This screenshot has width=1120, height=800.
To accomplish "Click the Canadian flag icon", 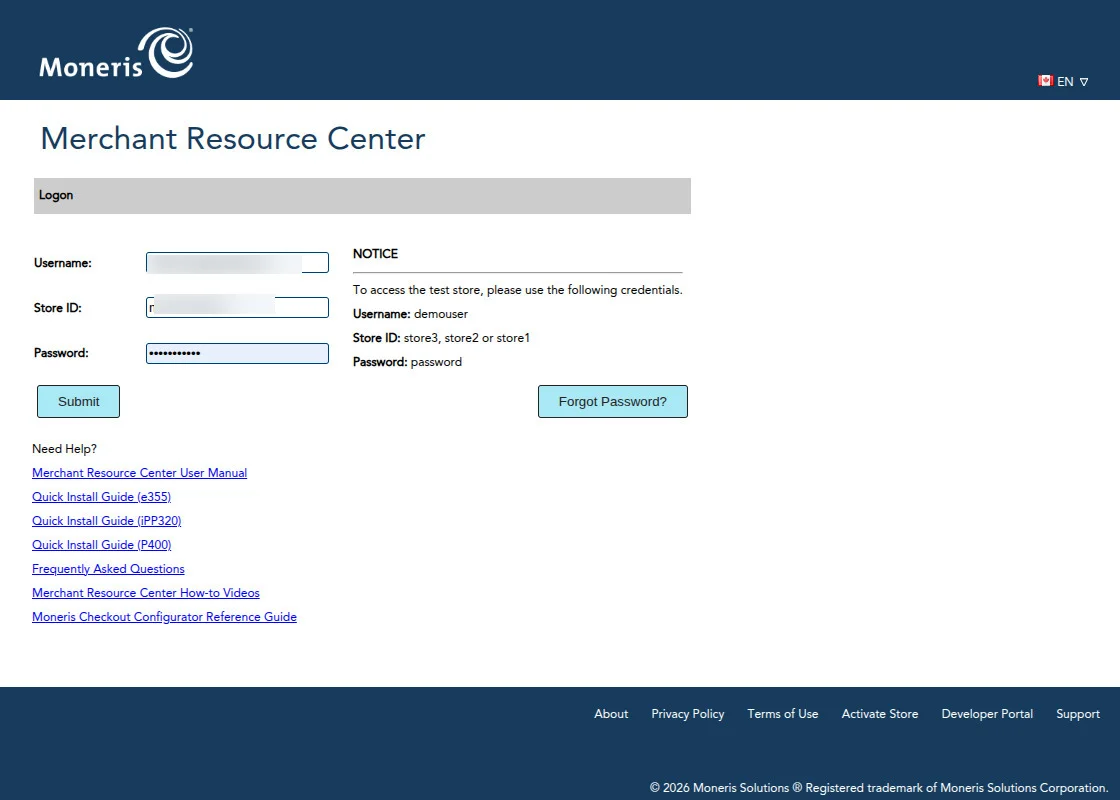I will coord(1045,81).
